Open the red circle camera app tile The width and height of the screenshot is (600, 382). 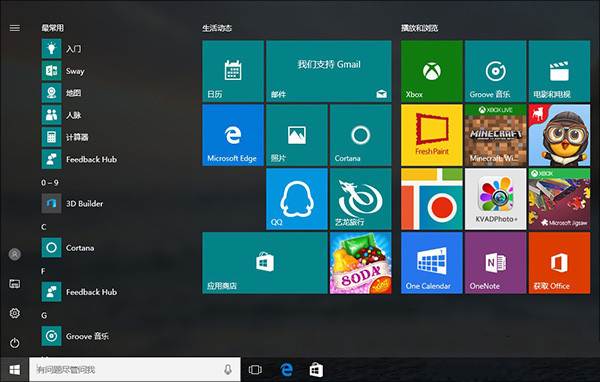(432, 199)
